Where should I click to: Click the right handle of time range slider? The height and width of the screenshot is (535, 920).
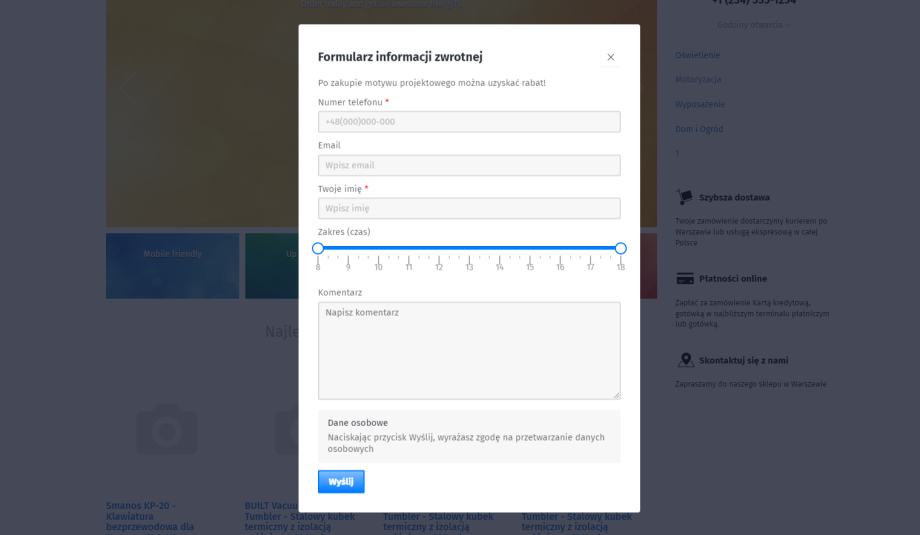620,248
